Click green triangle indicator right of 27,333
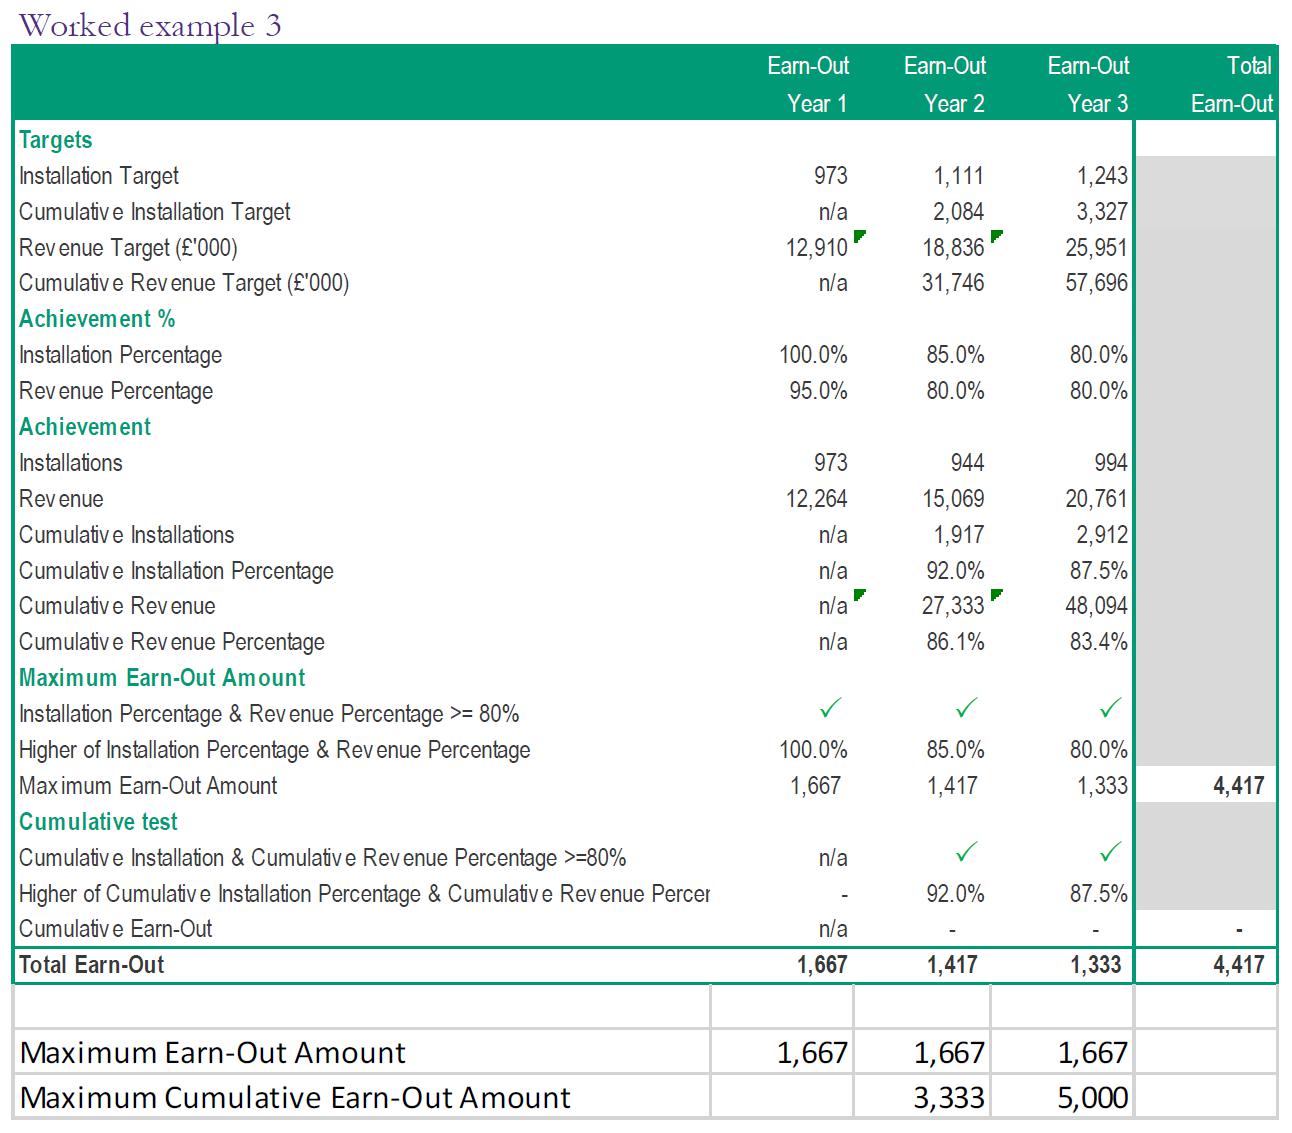 [996, 596]
